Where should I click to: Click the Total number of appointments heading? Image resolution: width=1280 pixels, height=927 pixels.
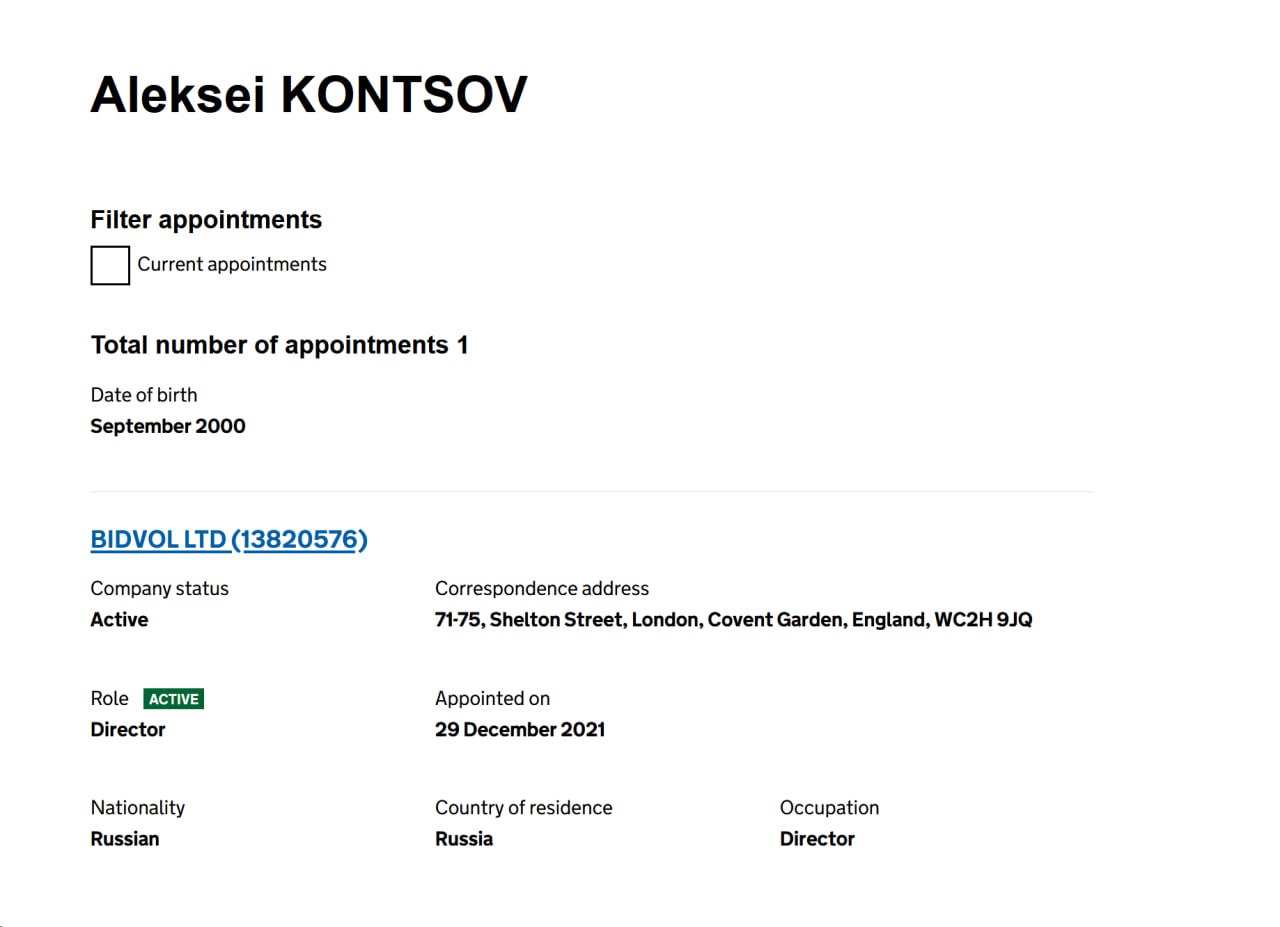point(279,345)
